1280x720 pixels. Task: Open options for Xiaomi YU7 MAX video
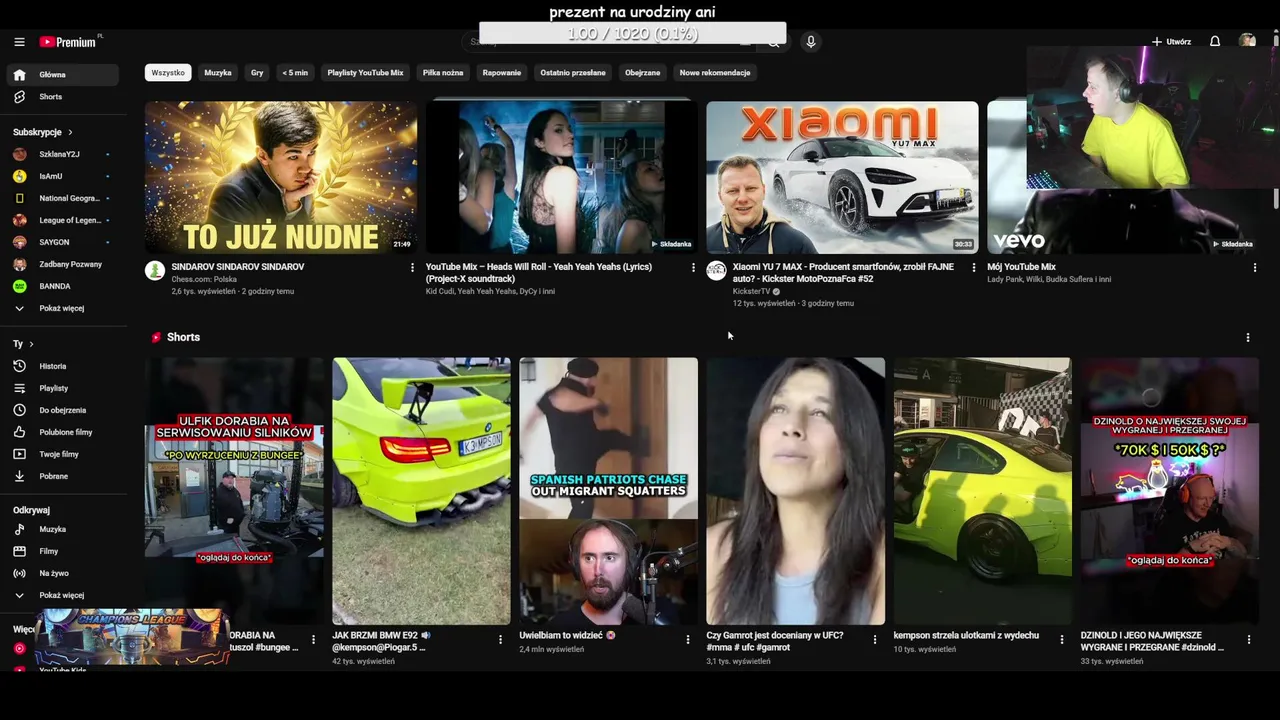(x=974, y=268)
